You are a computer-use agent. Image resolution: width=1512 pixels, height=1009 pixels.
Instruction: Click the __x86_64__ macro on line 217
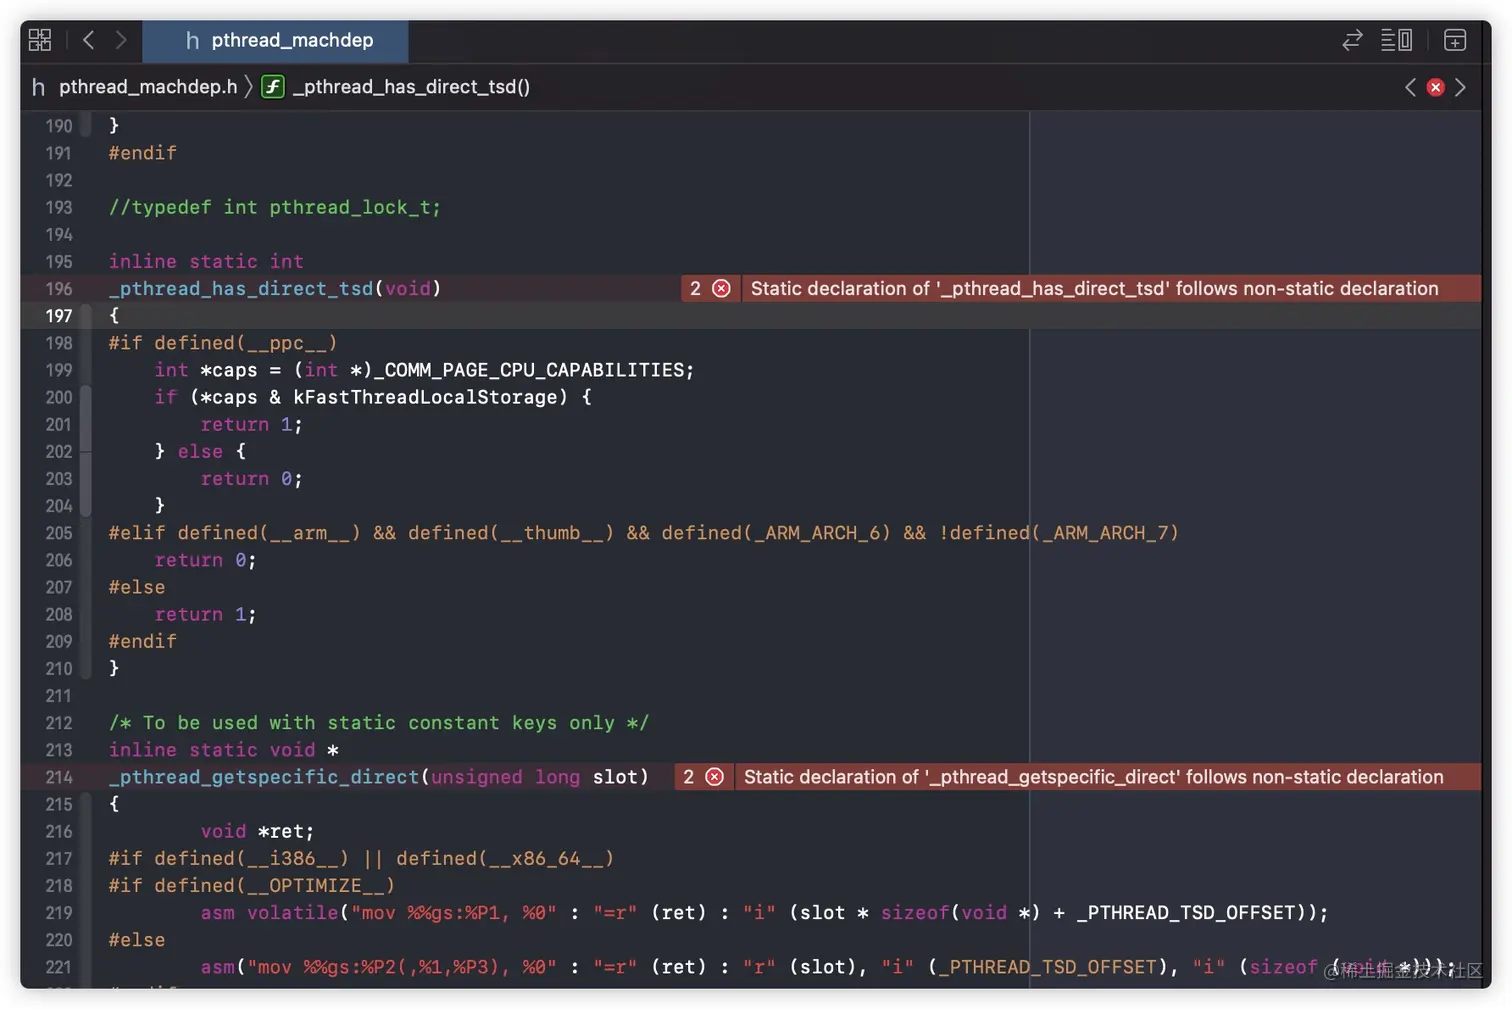click(546, 859)
